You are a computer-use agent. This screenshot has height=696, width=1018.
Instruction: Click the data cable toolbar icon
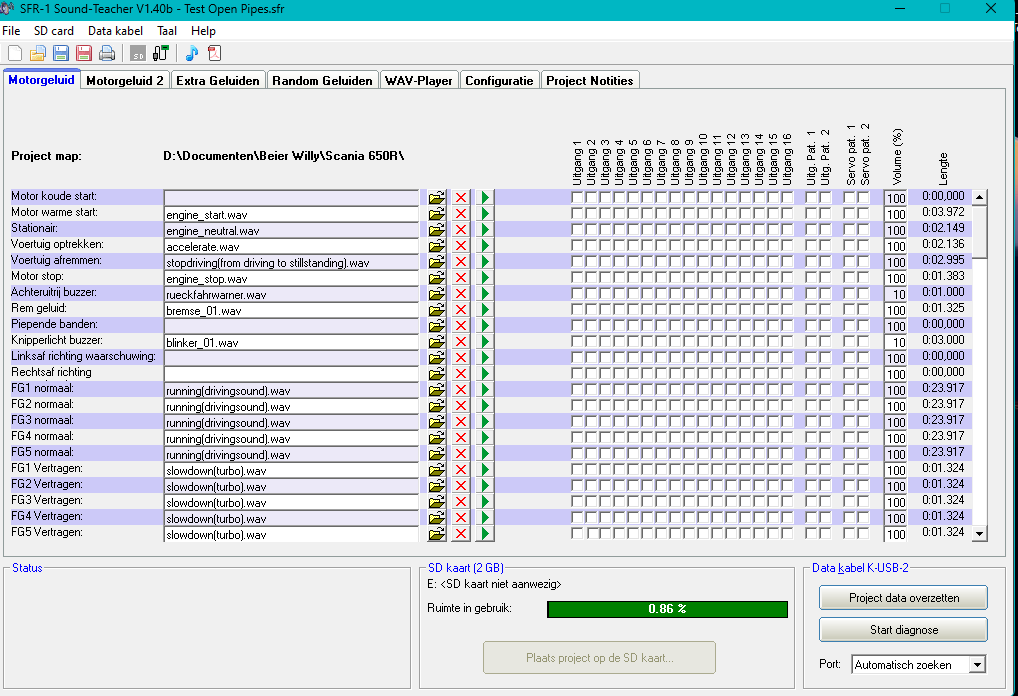pyautogui.click(x=160, y=53)
